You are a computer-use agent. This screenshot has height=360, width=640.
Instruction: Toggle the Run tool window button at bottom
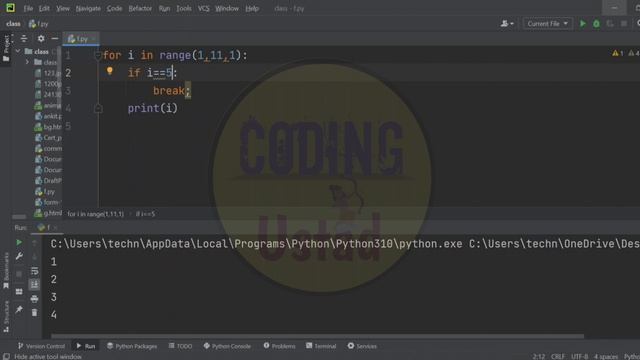click(86, 346)
